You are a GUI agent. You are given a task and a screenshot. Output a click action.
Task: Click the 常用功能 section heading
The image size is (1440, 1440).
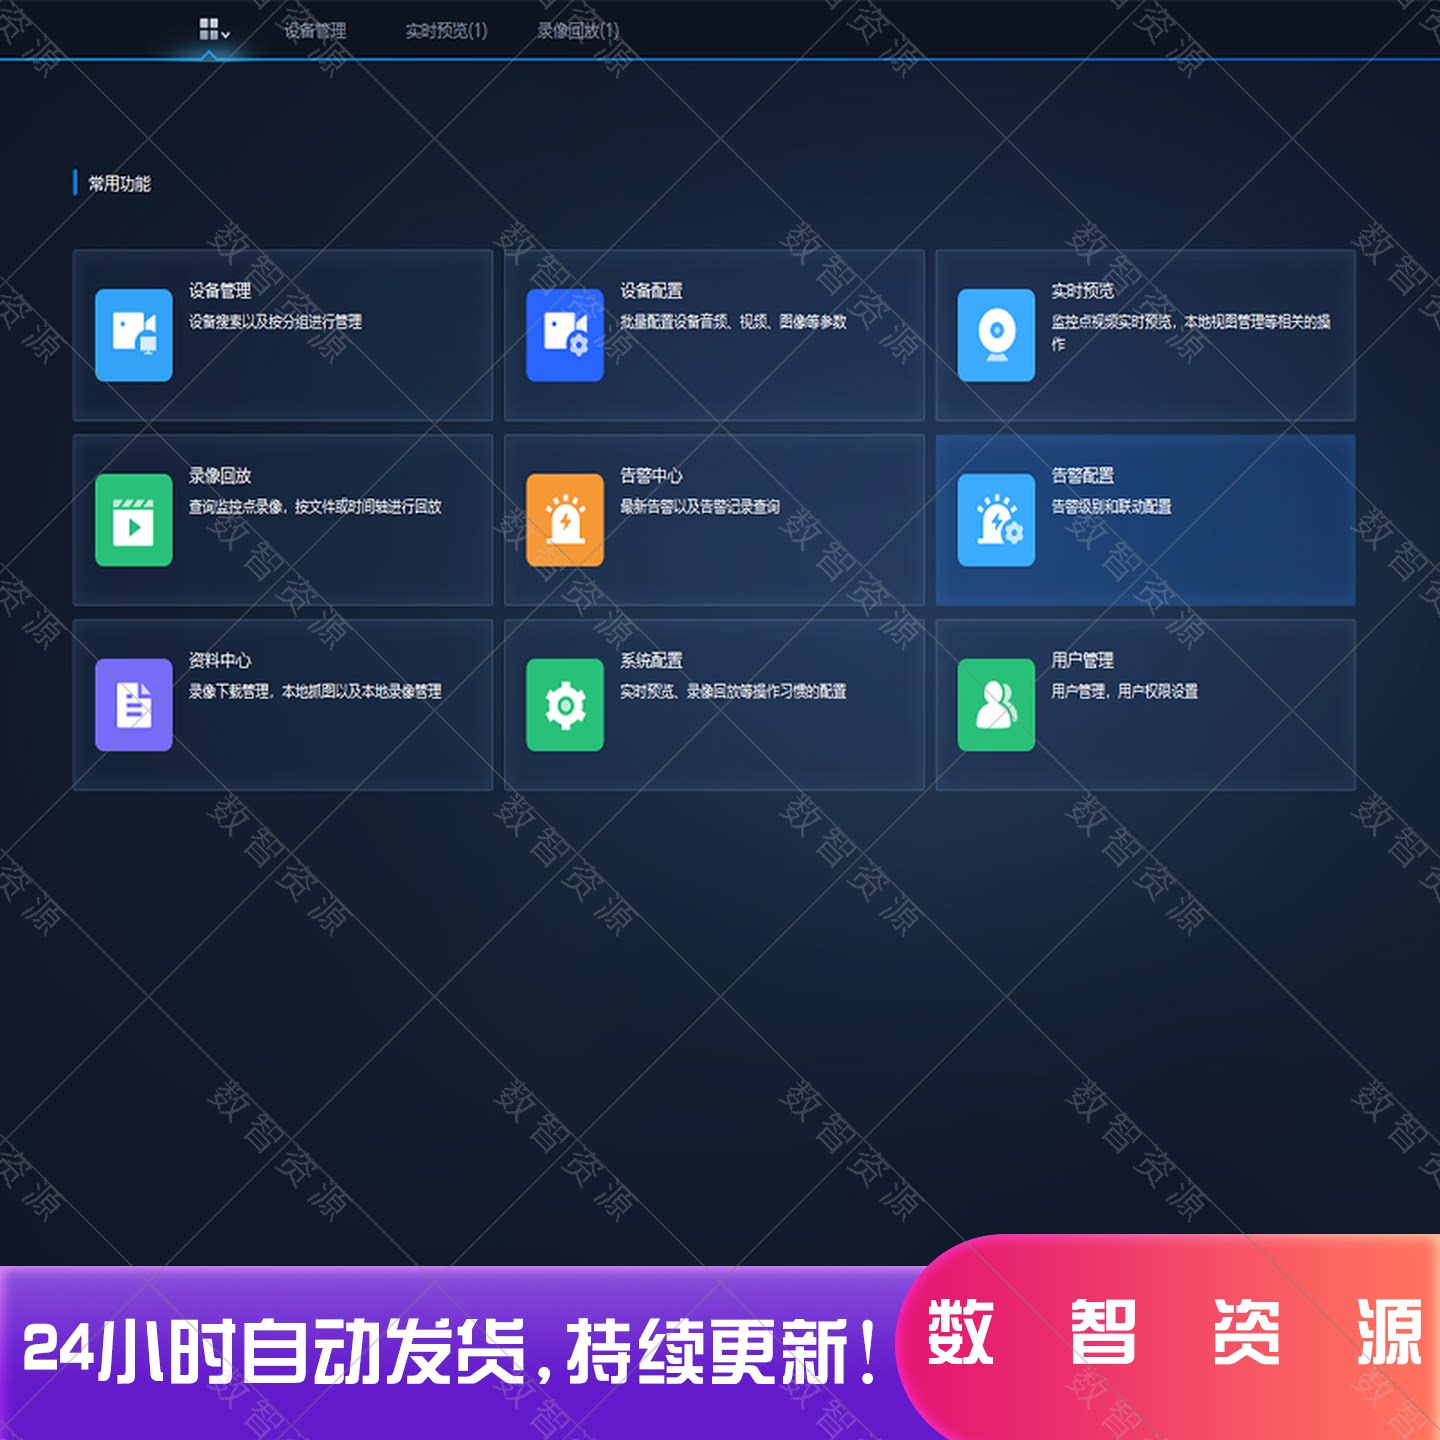pos(119,184)
